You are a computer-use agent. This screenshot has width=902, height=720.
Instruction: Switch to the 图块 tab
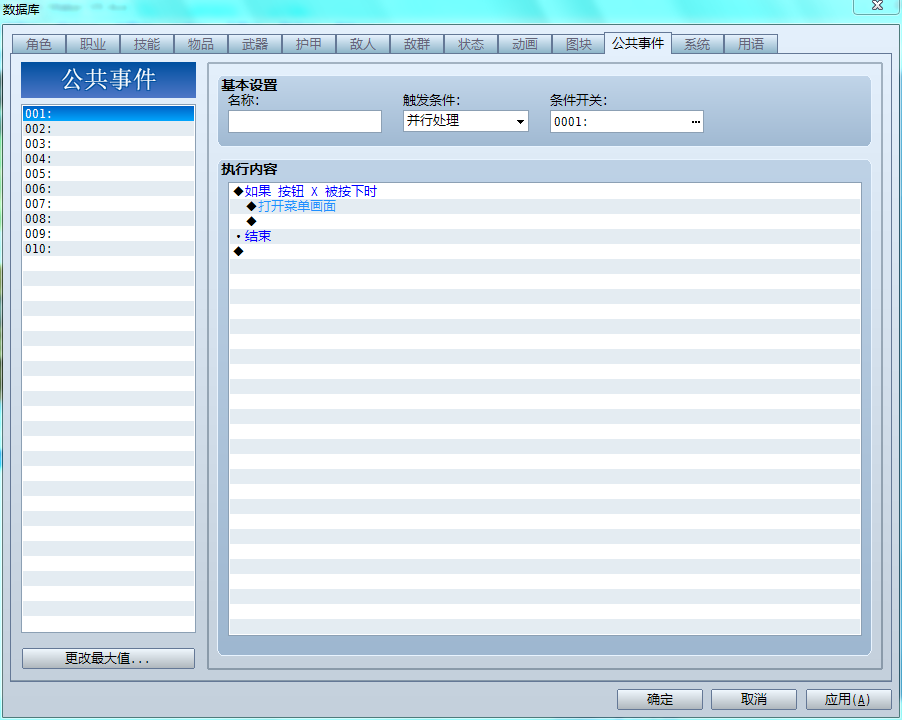(579, 44)
